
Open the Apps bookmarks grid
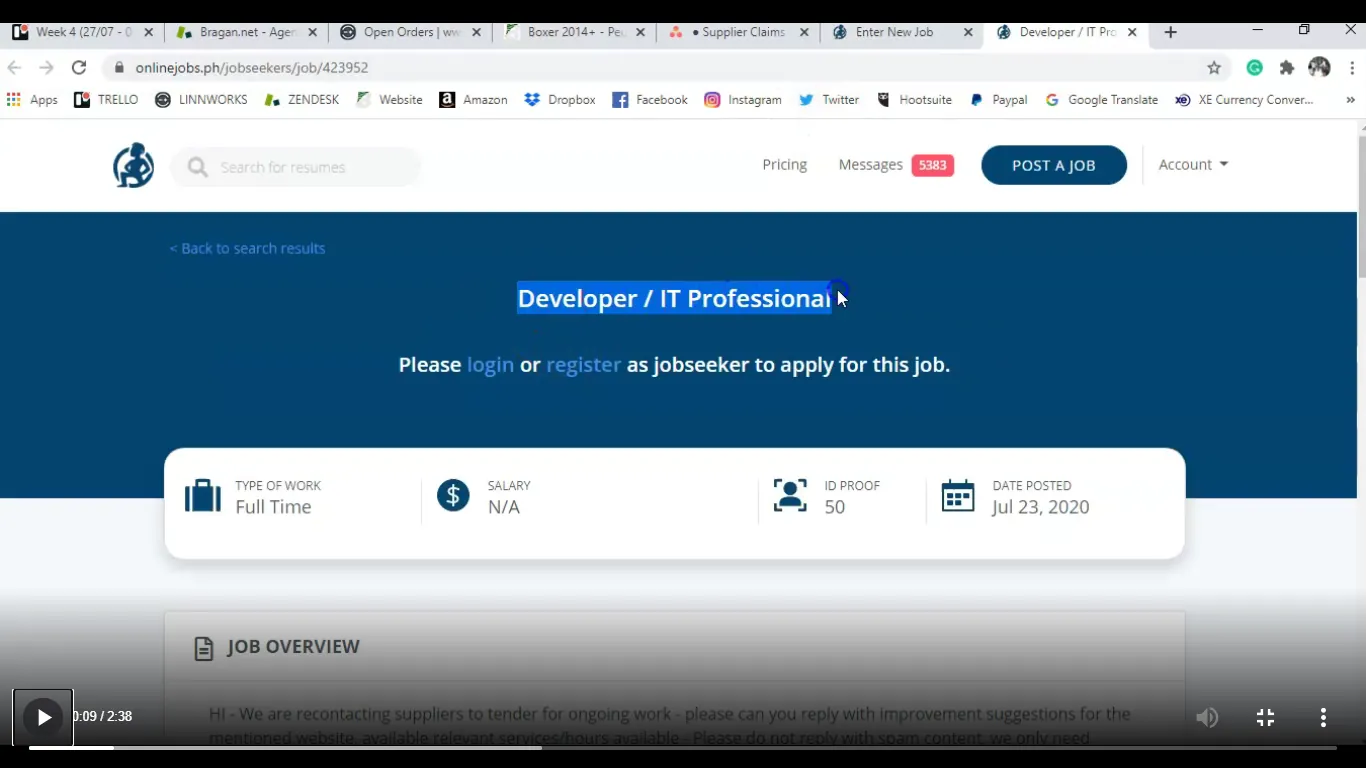[32, 100]
